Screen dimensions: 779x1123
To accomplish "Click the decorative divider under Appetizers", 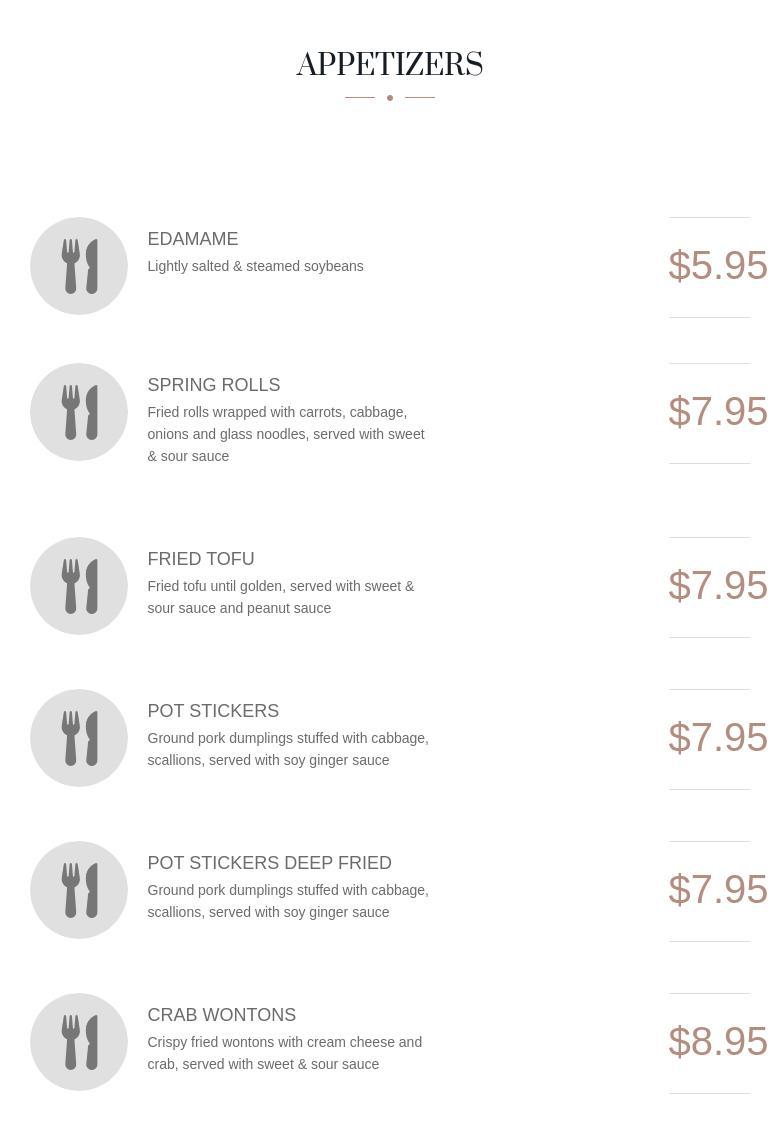I will click(x=389, y=98).
